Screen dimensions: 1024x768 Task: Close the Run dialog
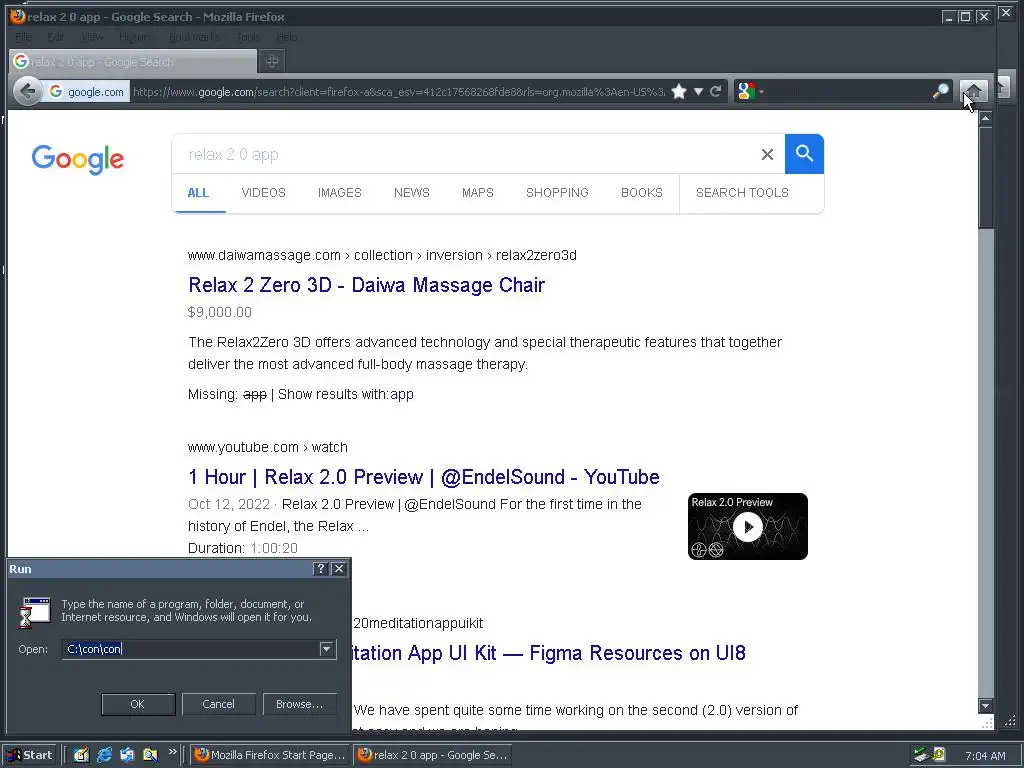pos(339,569)
